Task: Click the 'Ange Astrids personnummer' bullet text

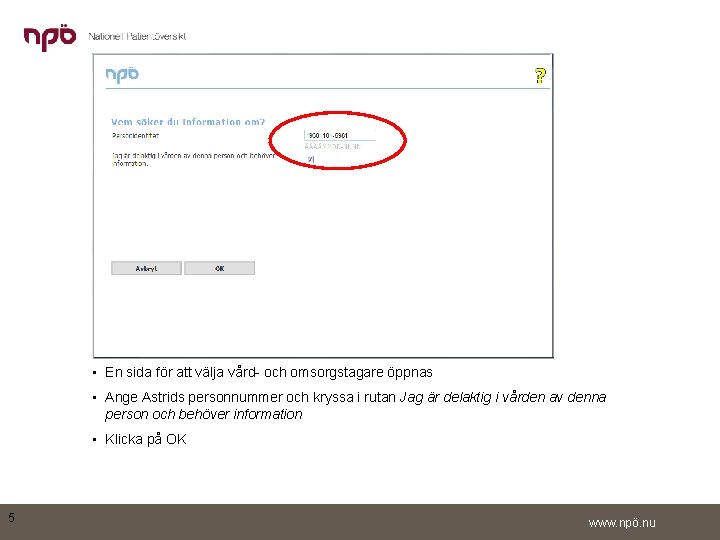Action: point(355,405)
